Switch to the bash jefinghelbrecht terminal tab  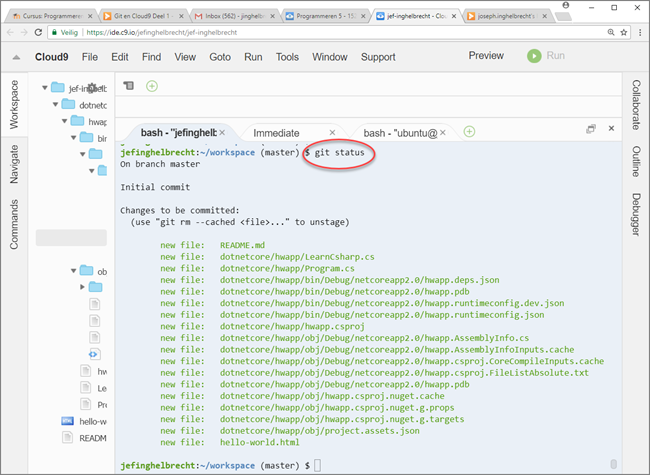(x=178, y=133)
